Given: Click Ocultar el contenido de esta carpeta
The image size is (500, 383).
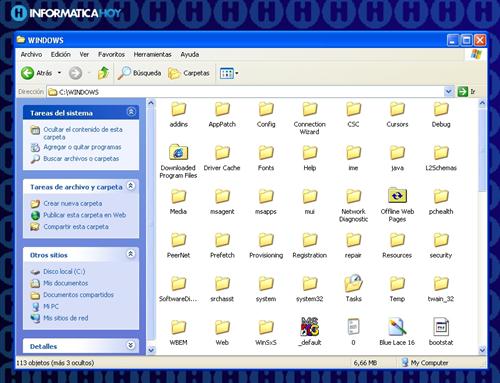Looking at the screenshot, I should pyautogui.click(x=83, y=133).
